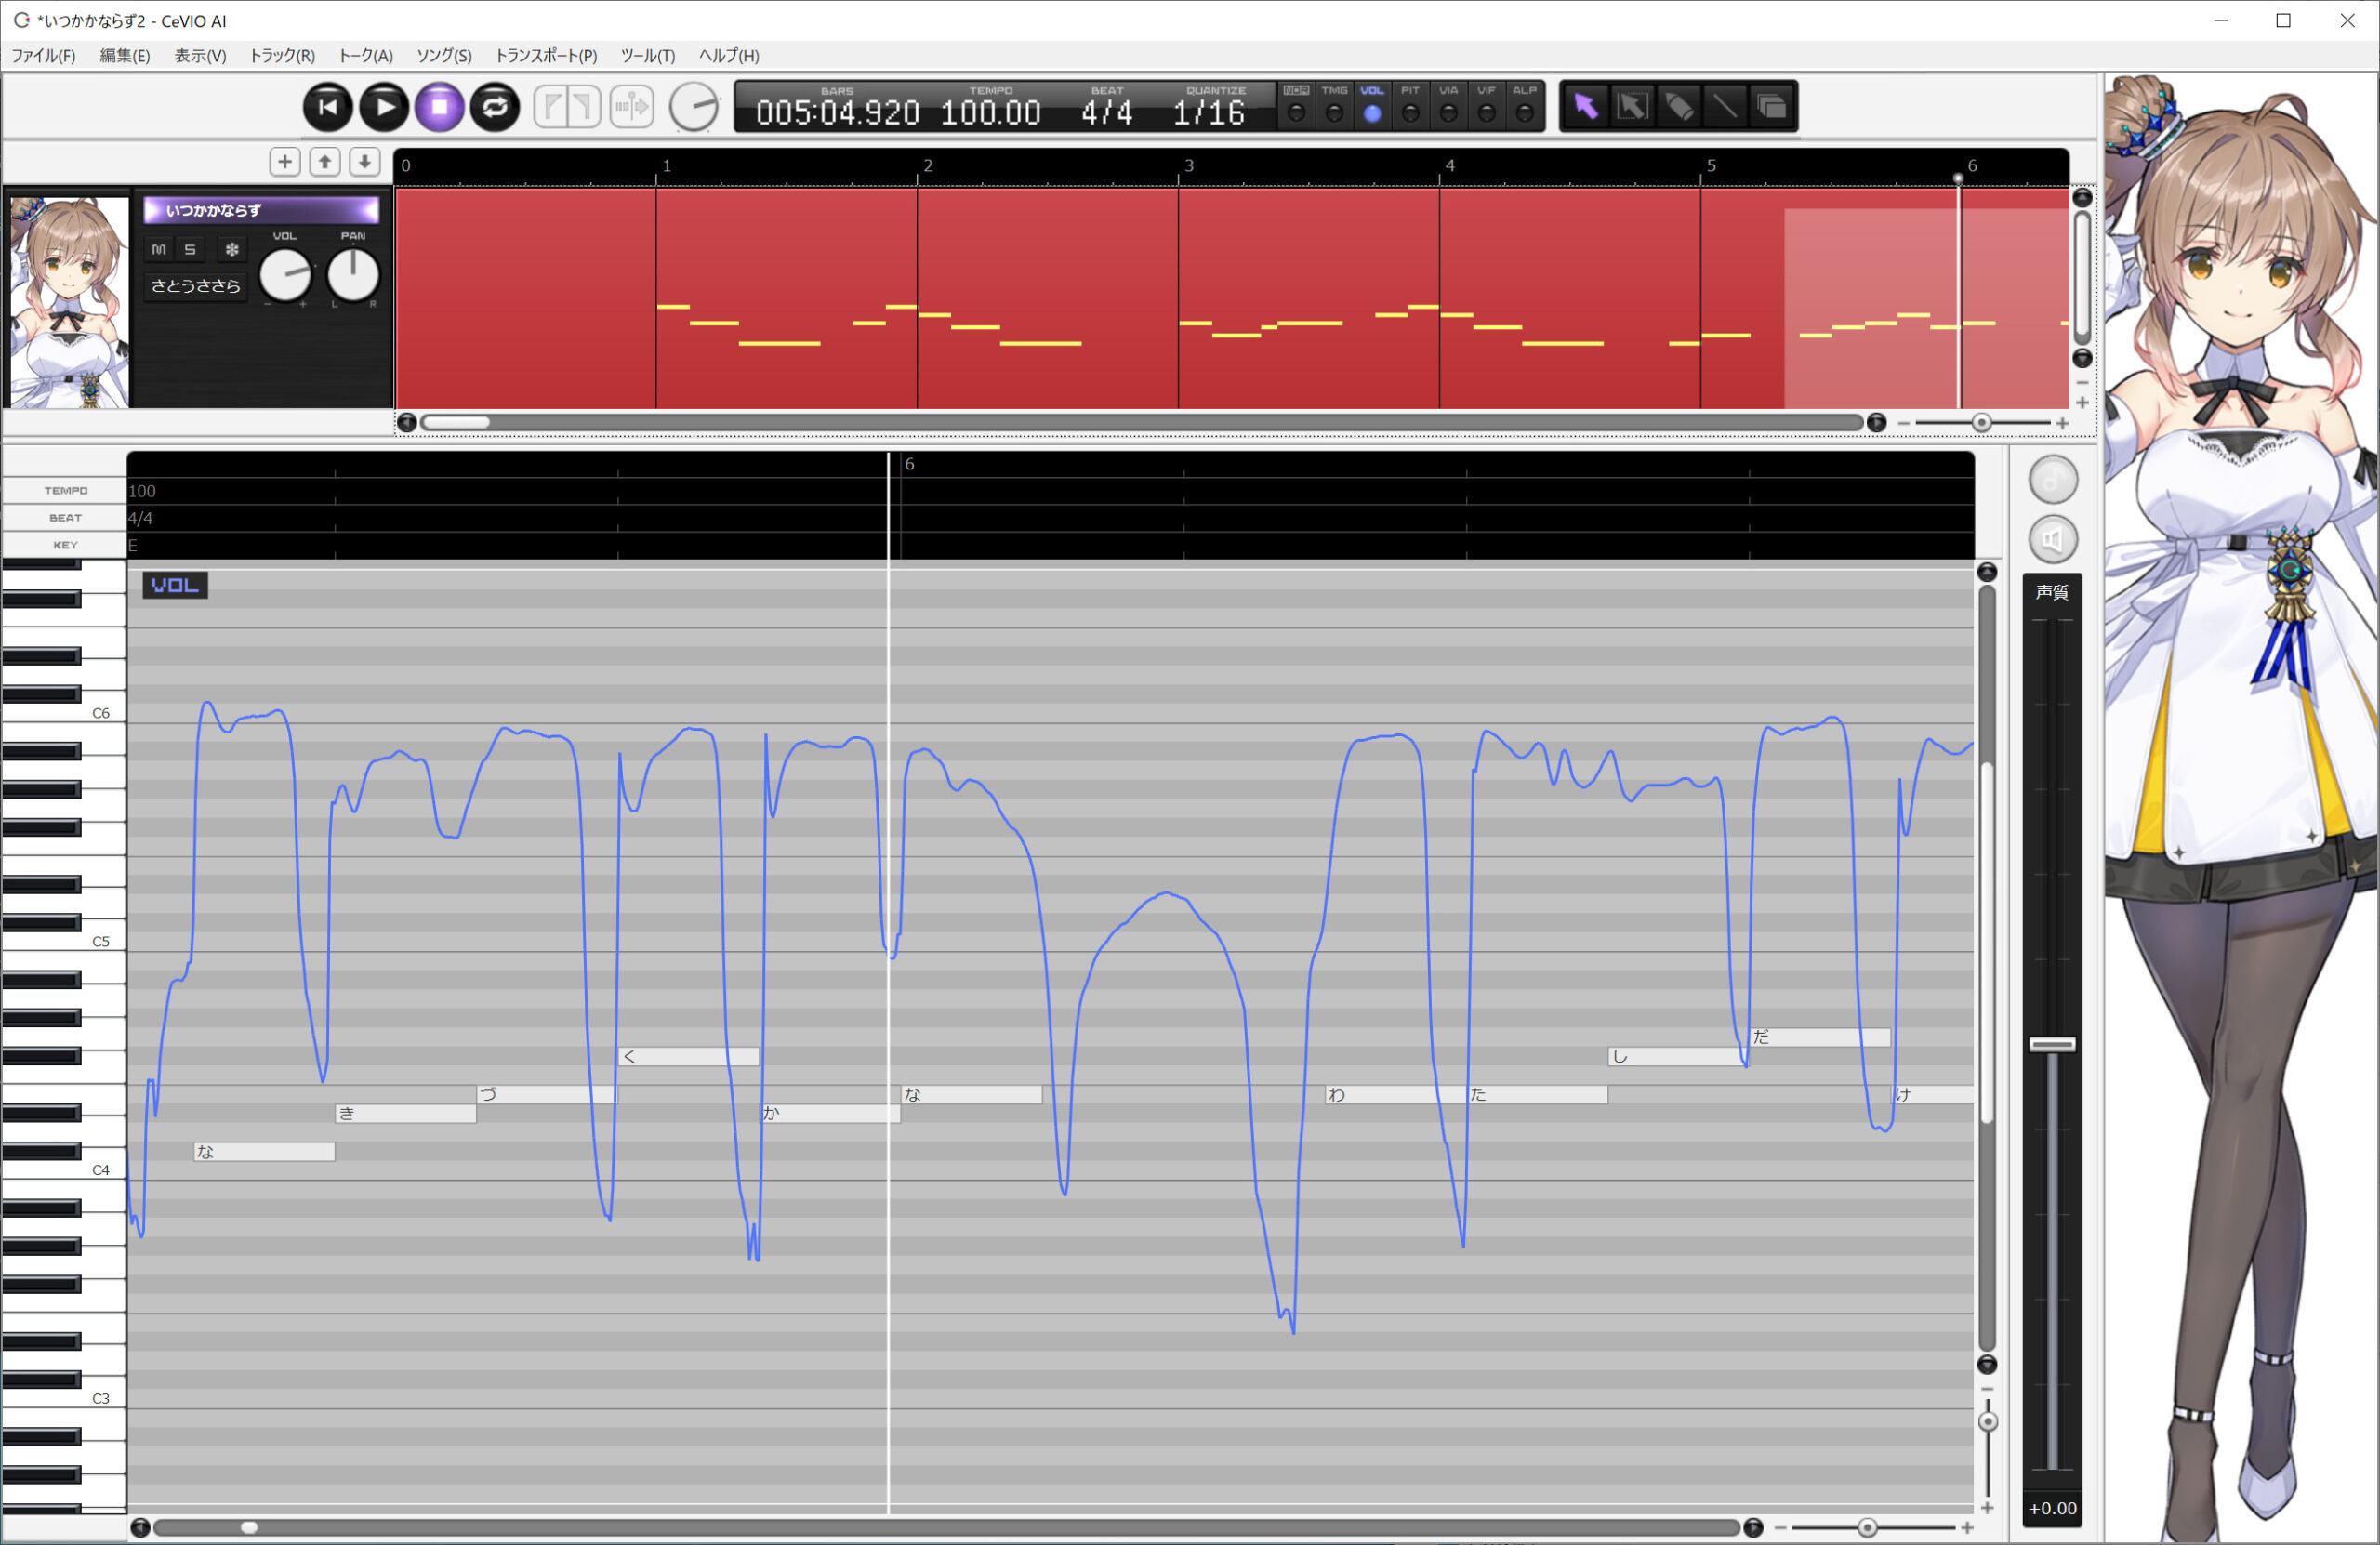Open the さとうささら voice selector

click(x=195, y=286)
